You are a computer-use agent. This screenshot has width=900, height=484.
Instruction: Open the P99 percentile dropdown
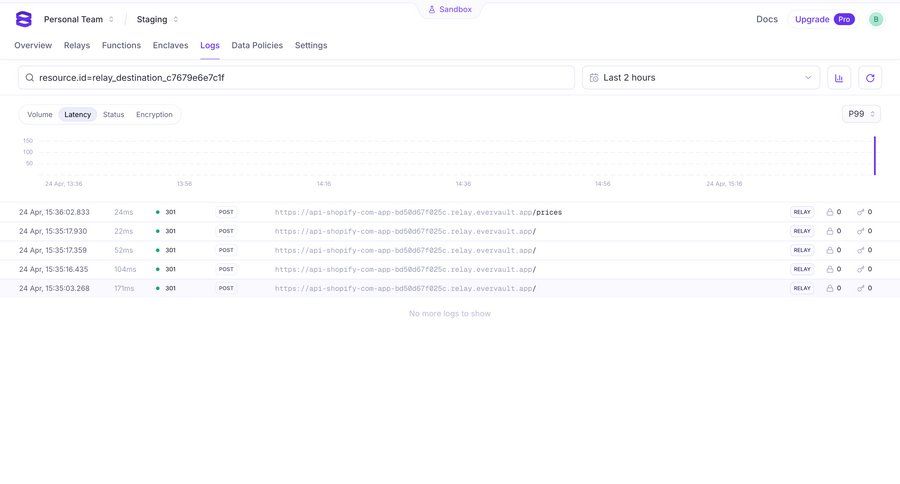click(x=861, y=114)
